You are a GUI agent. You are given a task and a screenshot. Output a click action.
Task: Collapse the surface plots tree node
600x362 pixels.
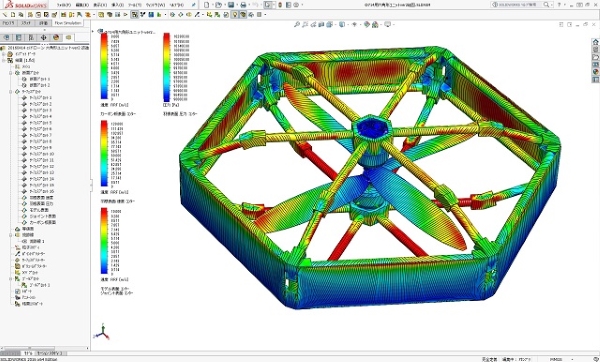pos(11,91)
